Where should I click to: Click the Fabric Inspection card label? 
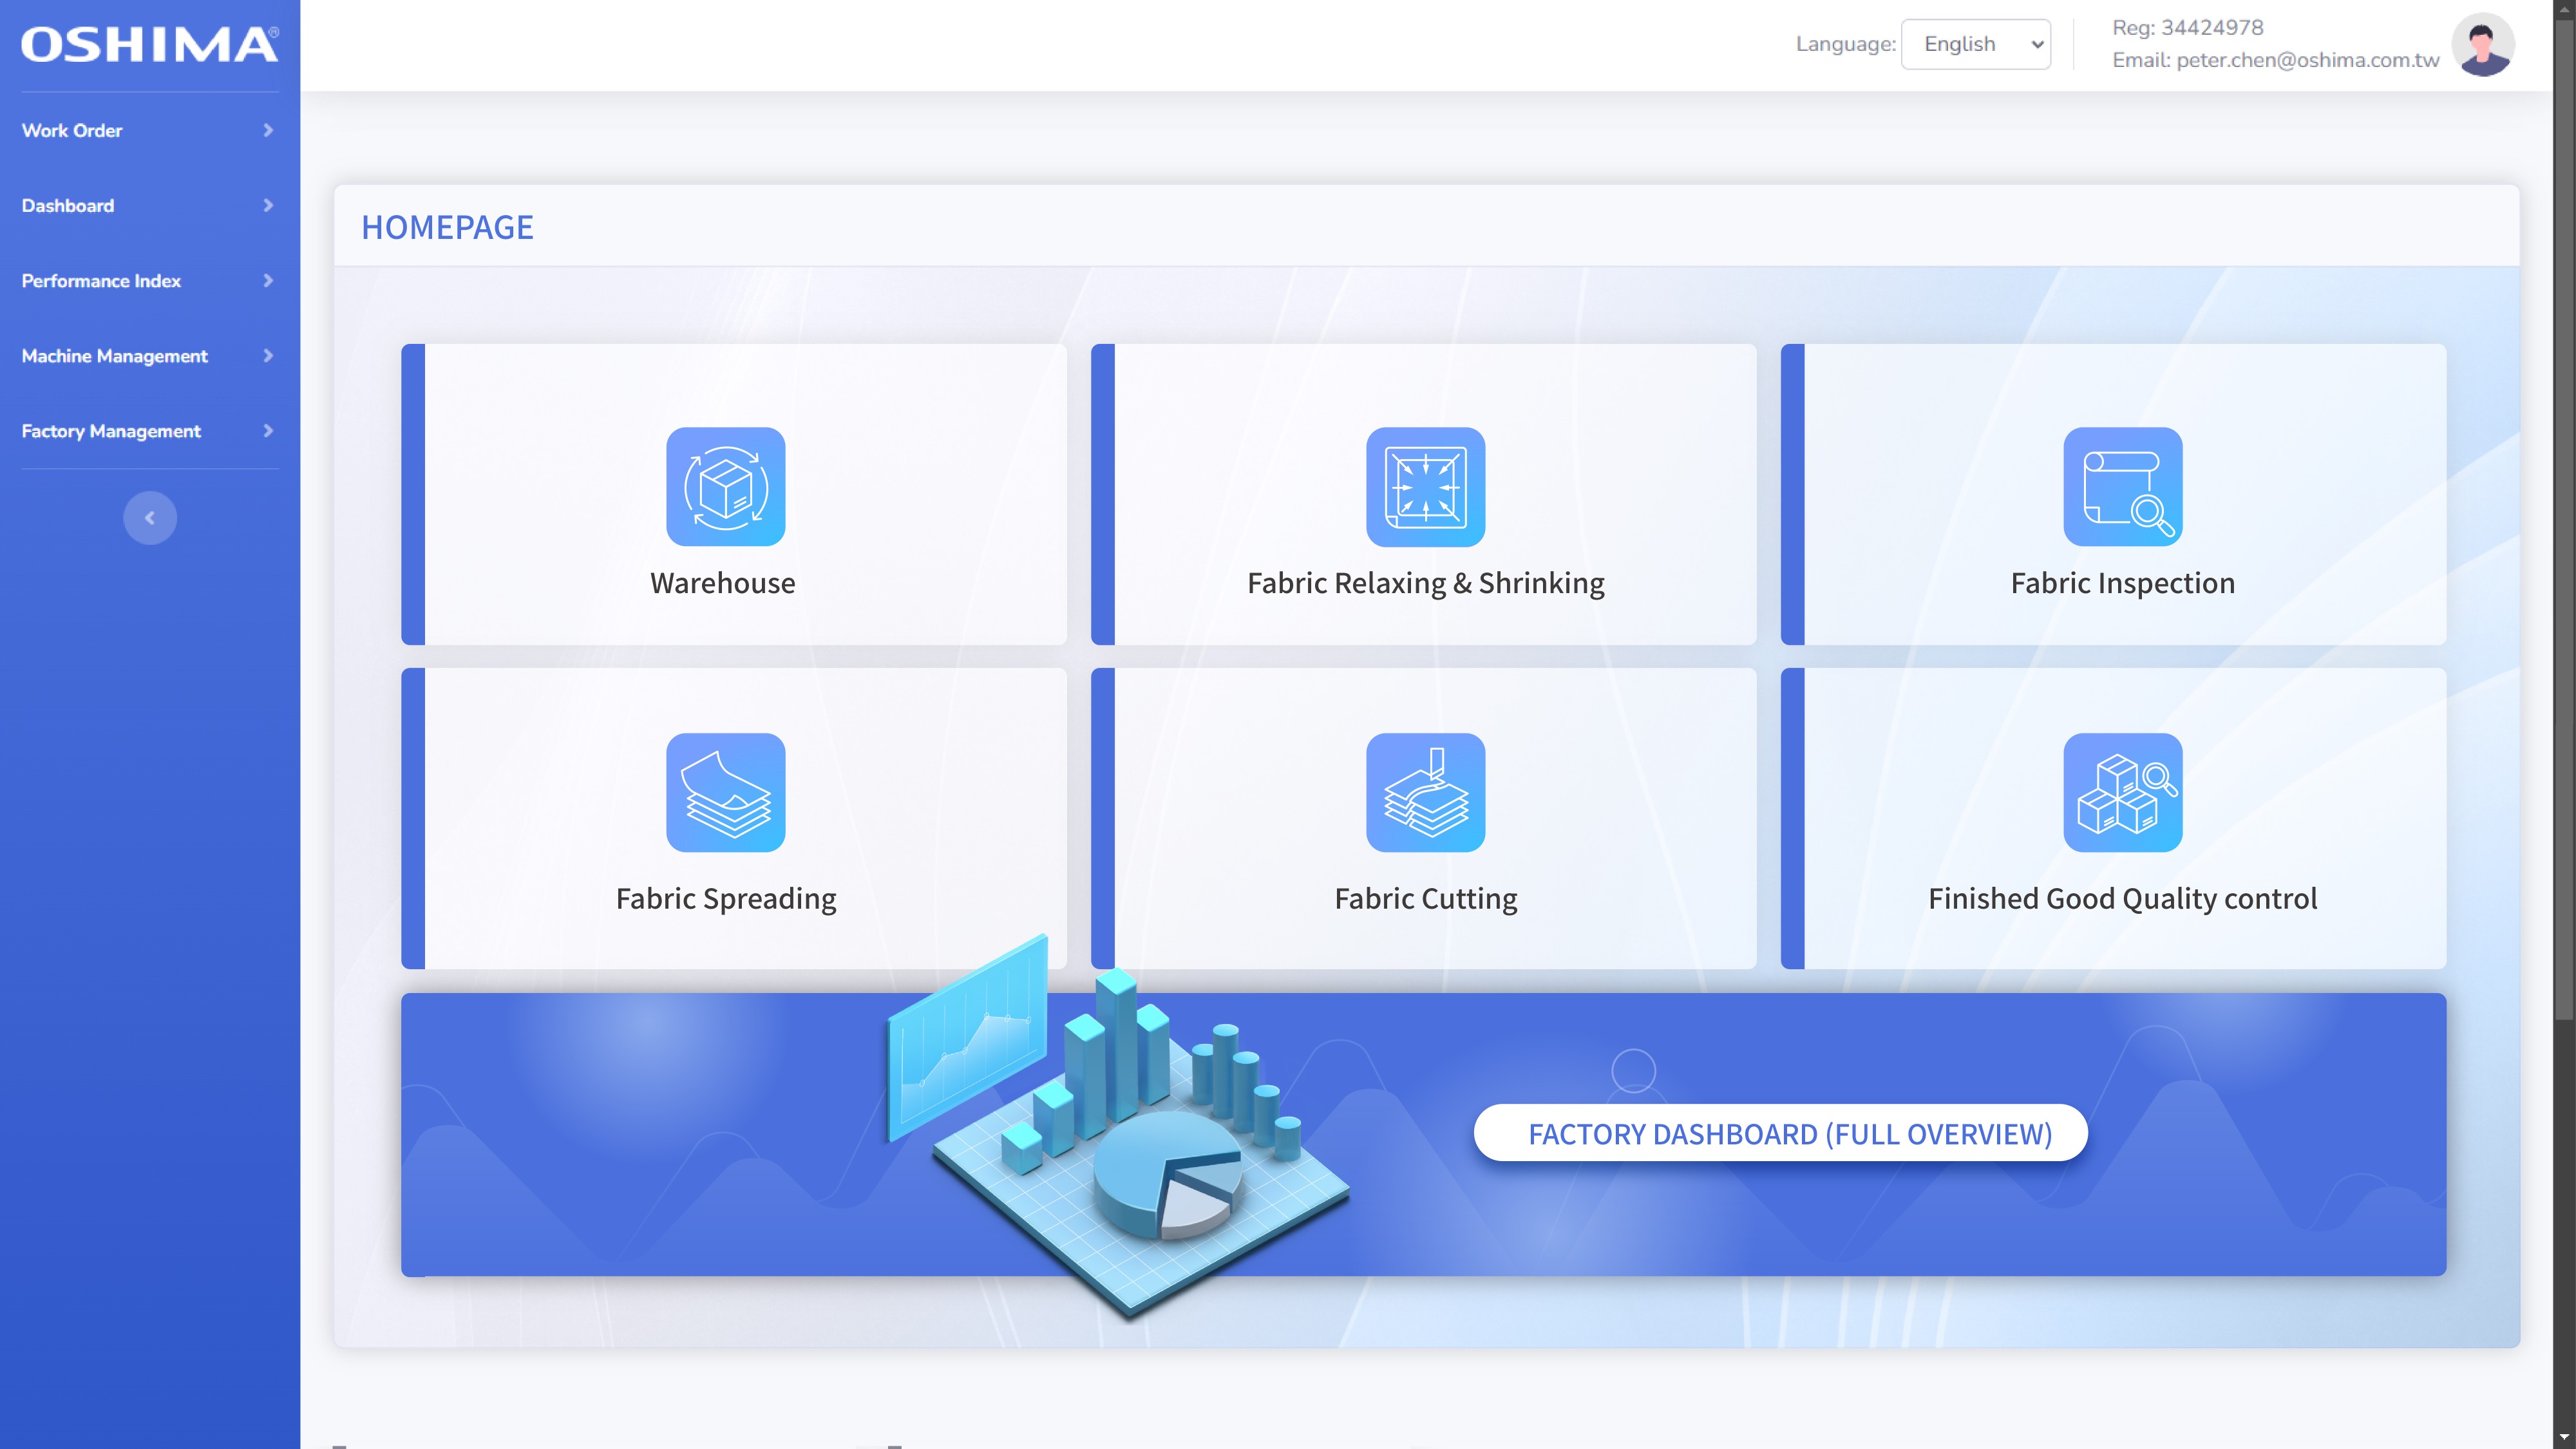[x=2122, y=583]
